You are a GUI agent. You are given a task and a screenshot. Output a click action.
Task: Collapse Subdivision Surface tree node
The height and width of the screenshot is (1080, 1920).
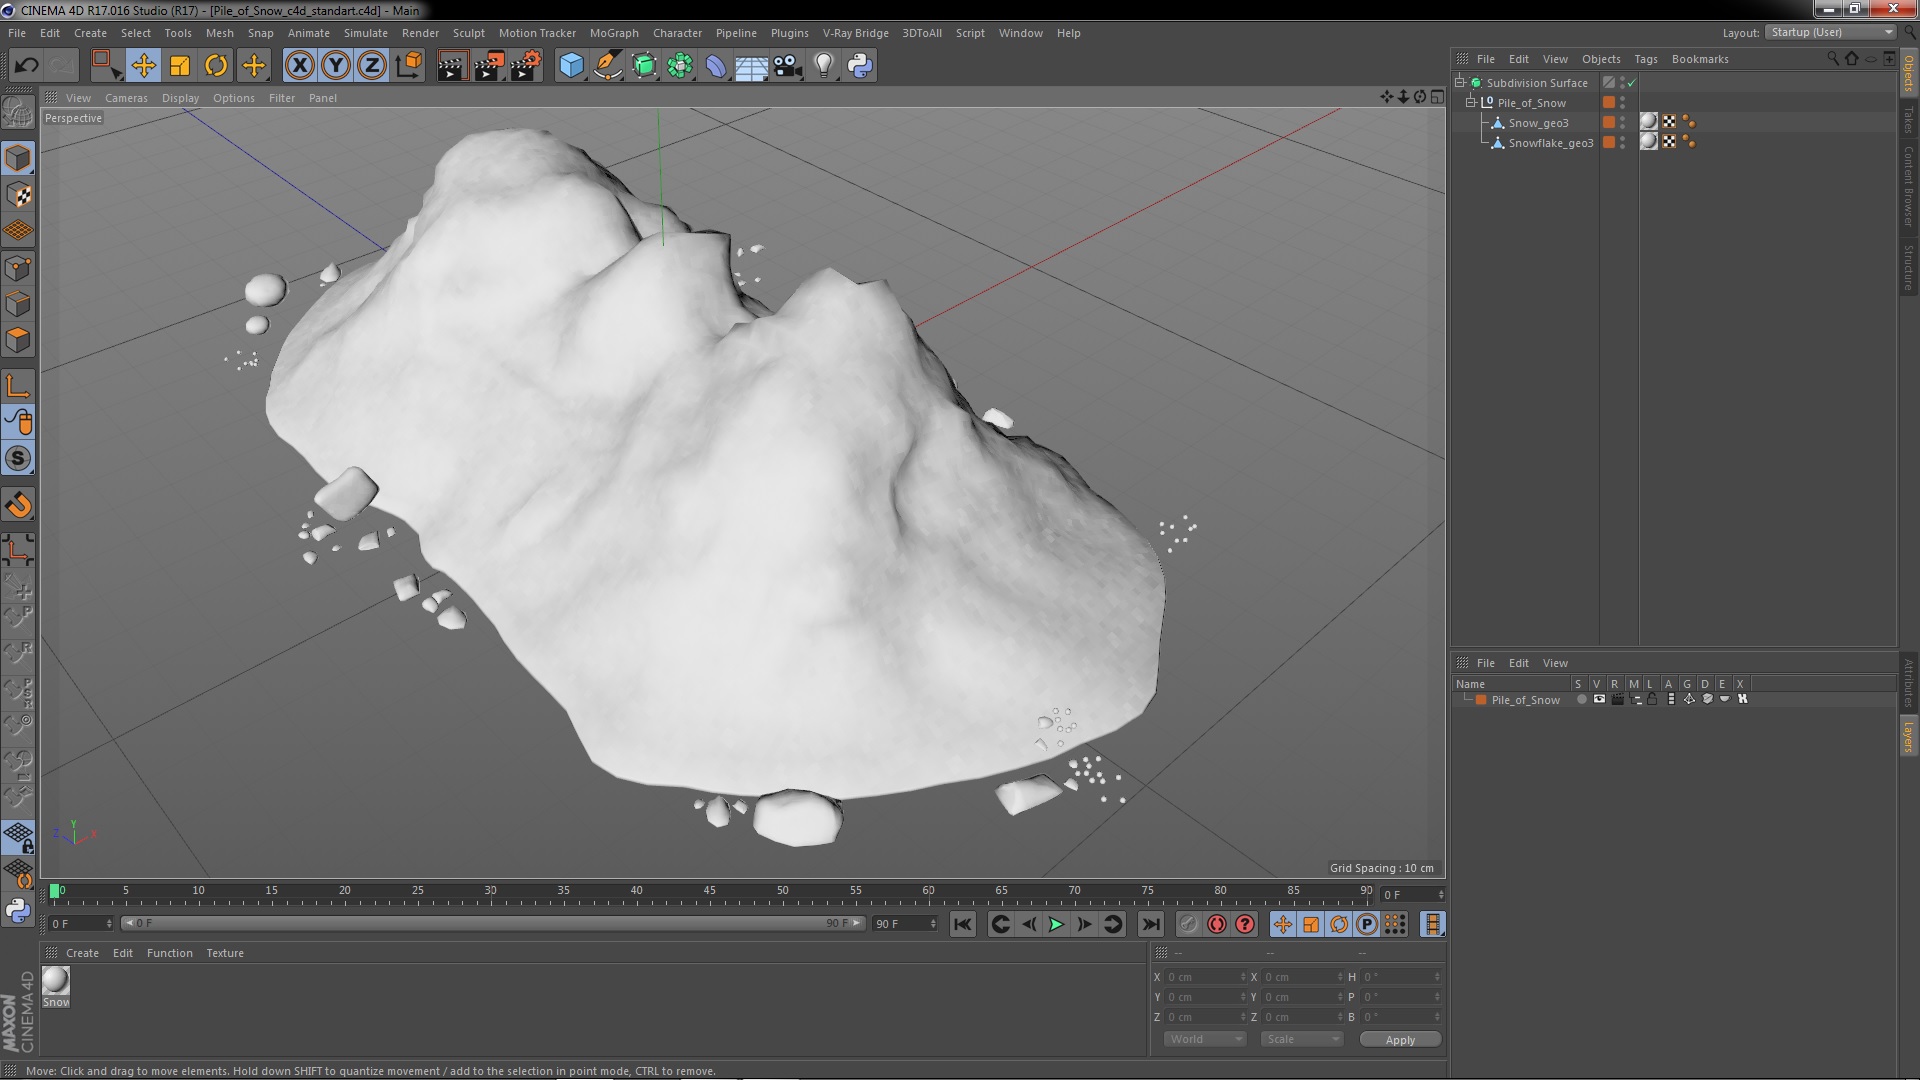click(x=1460, y=83)
